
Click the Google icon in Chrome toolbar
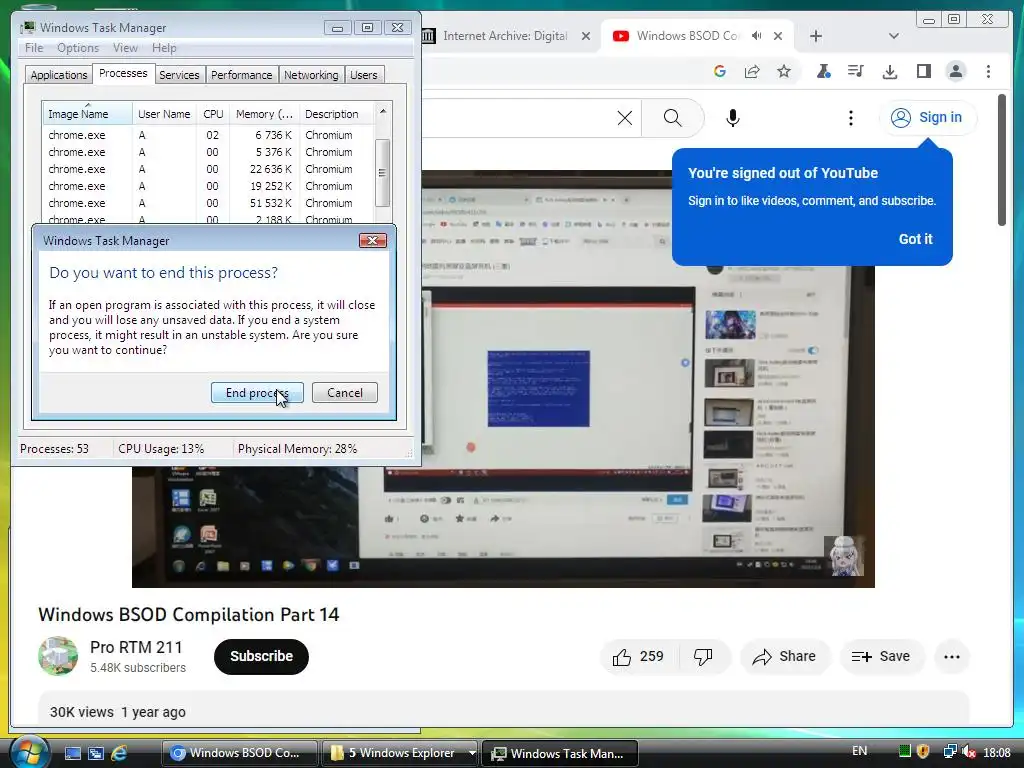tap(720, 71)
